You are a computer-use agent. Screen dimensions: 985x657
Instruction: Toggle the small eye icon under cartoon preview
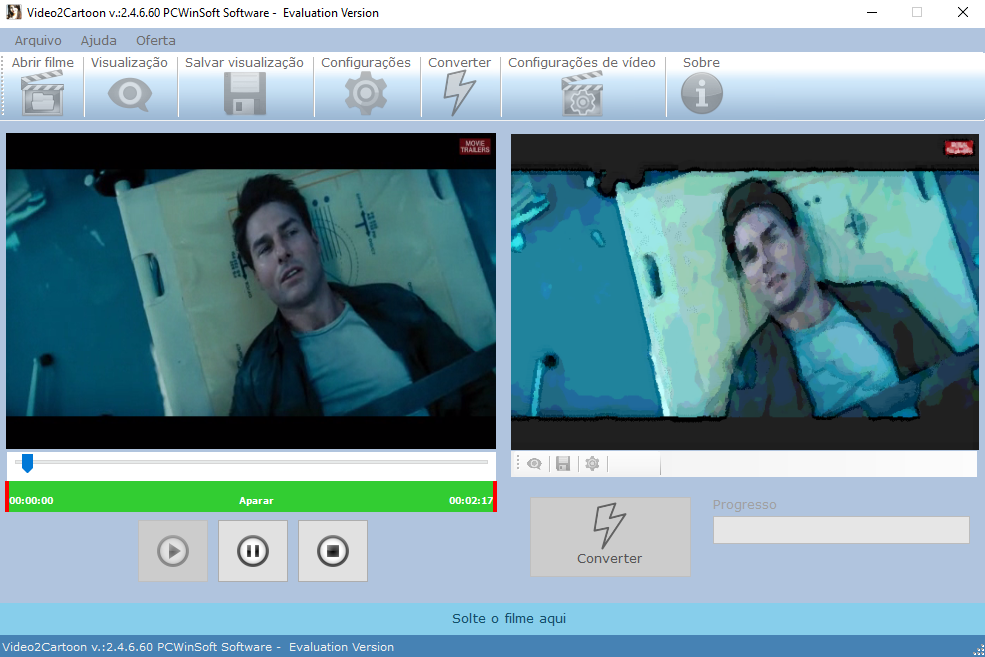click(535, 464)
